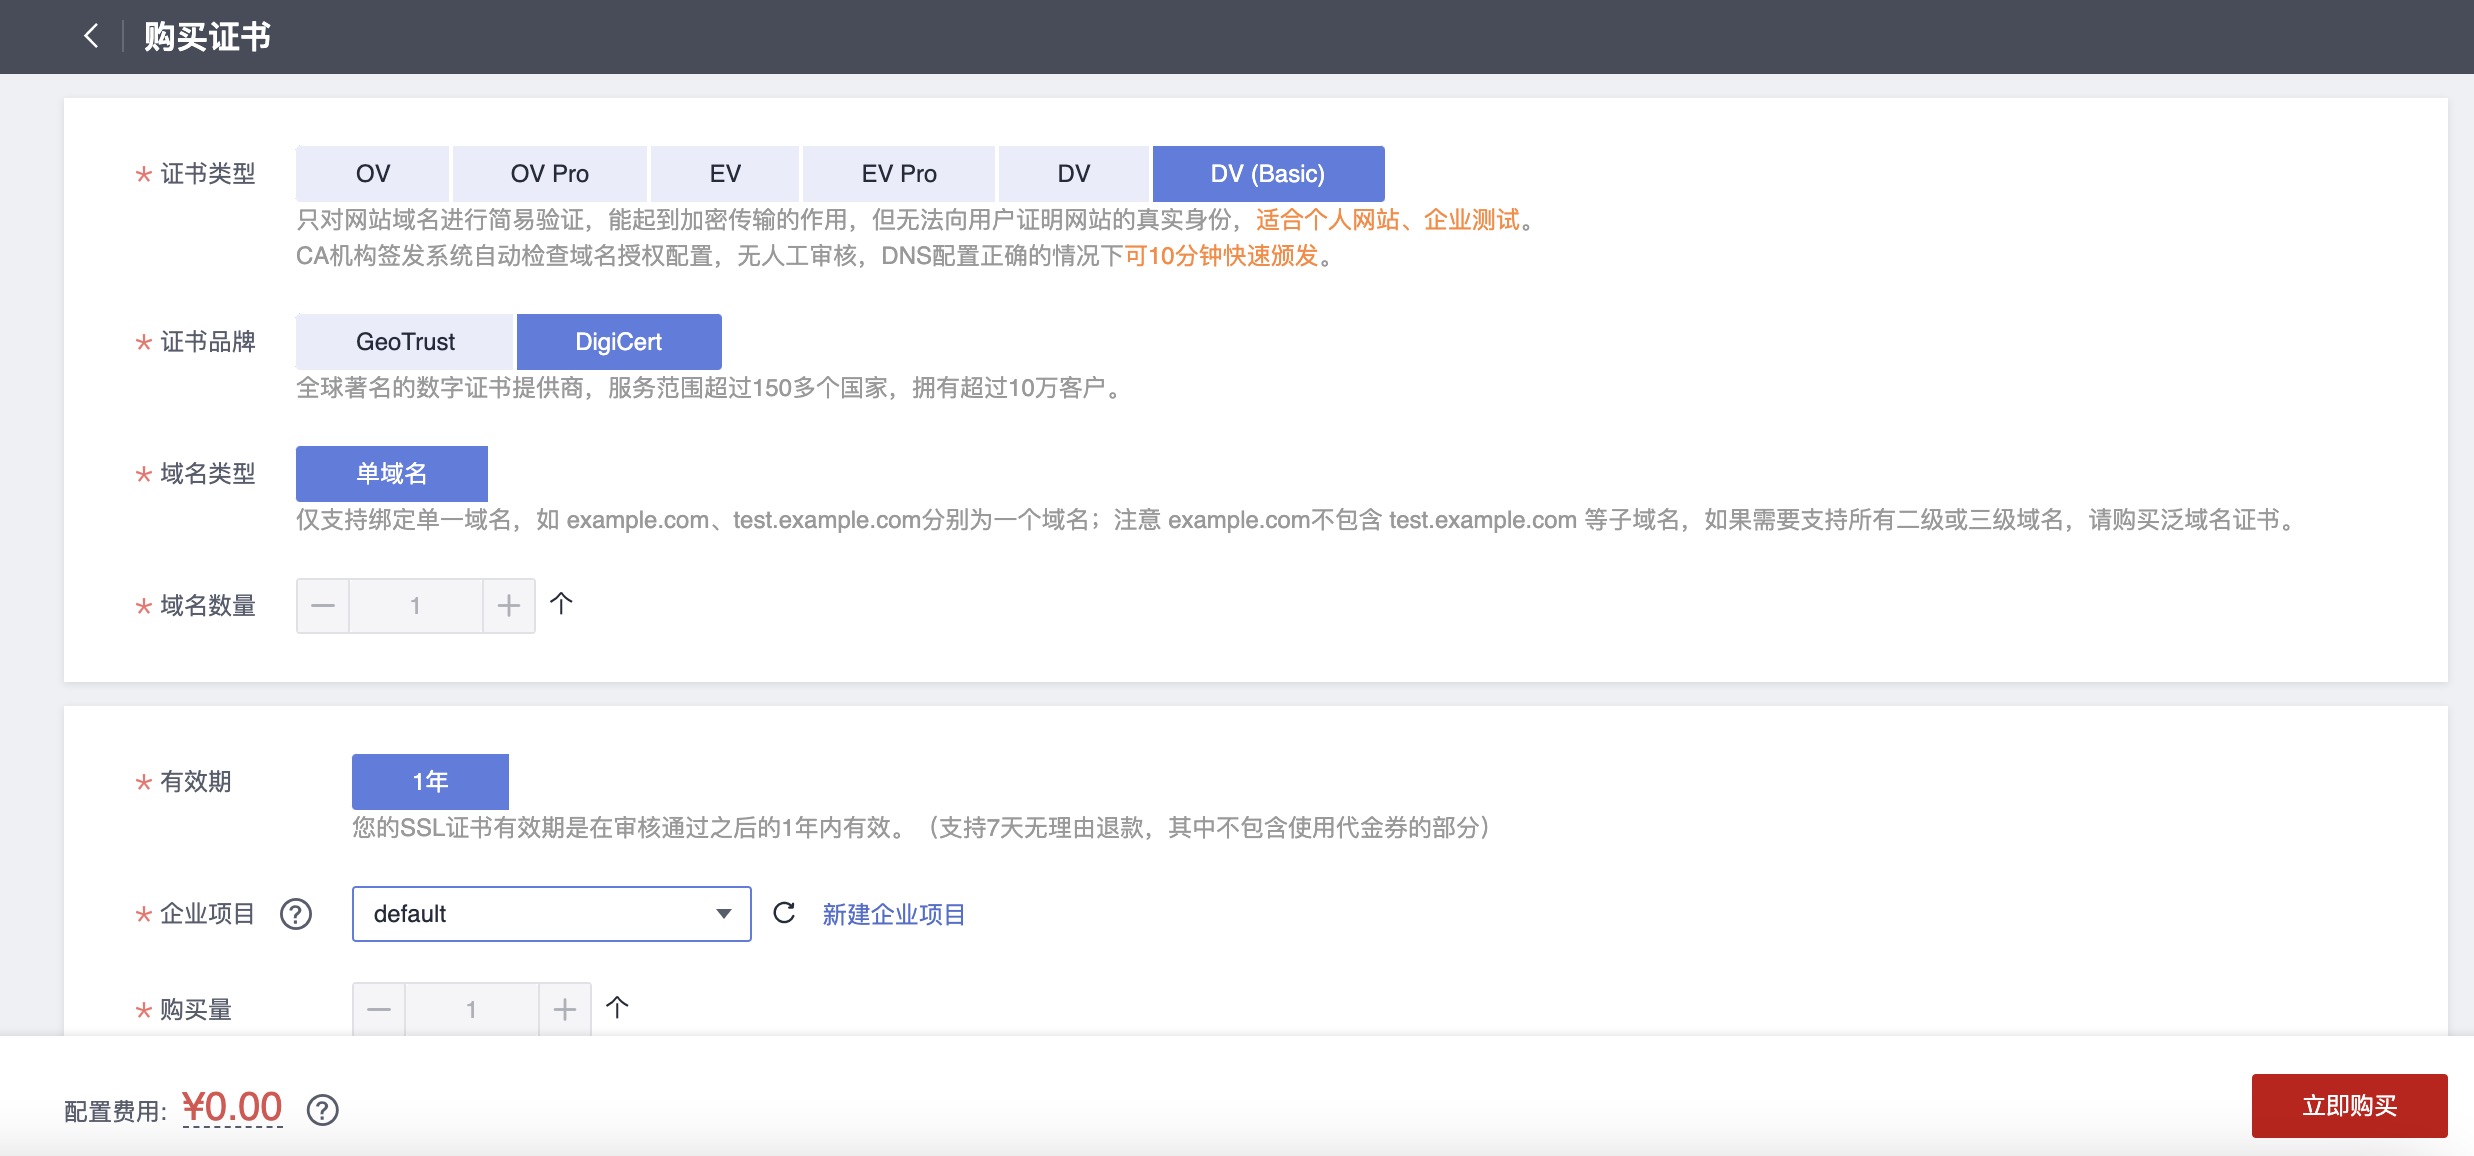This screenshot has width=2474, height=1156.
Task: Open the help tooltip icon next to 企业项目
Action: pyautogui.click(x=295, y=913)
